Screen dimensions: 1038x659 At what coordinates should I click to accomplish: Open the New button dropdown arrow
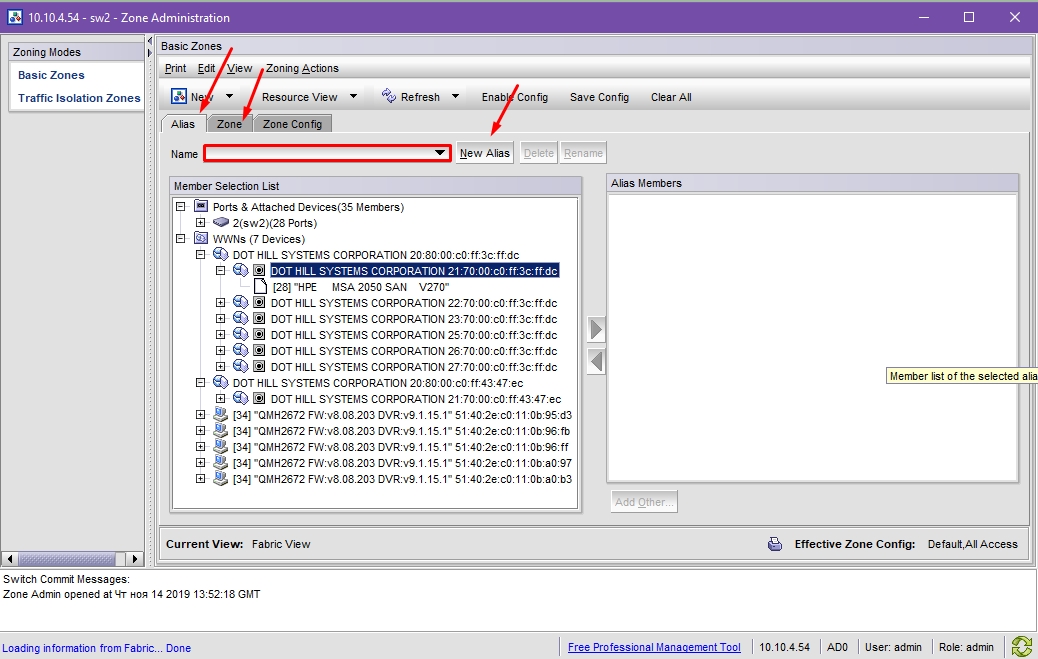click(x=230, y=97)
